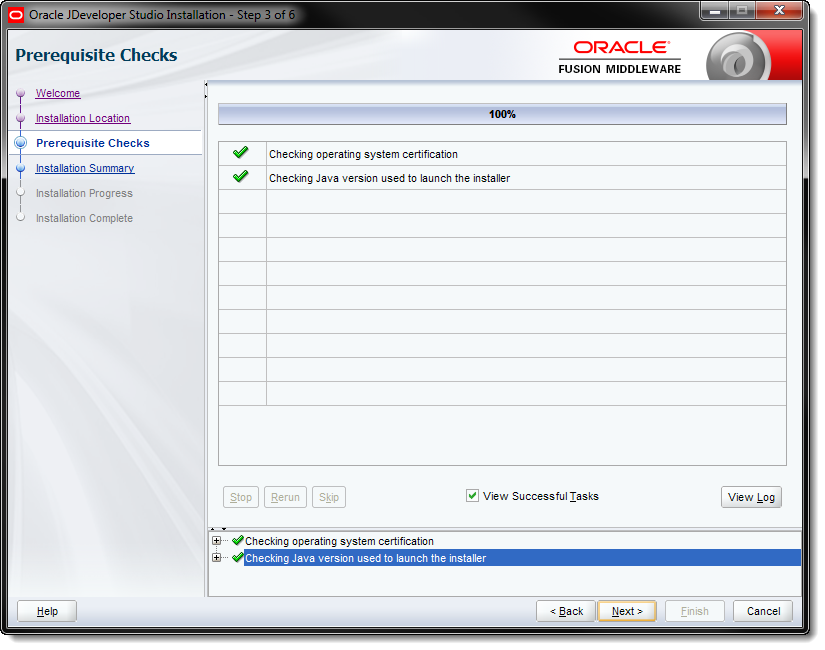
Task: Expand the operating system certification tree node
Action: (216, 541)
